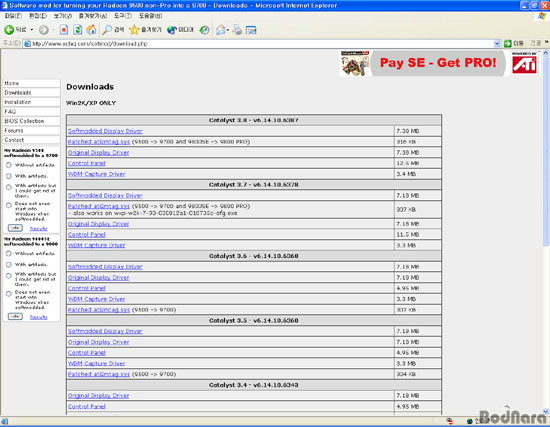Download Catalyst 3.8 Control Panel

coord(87,164)
